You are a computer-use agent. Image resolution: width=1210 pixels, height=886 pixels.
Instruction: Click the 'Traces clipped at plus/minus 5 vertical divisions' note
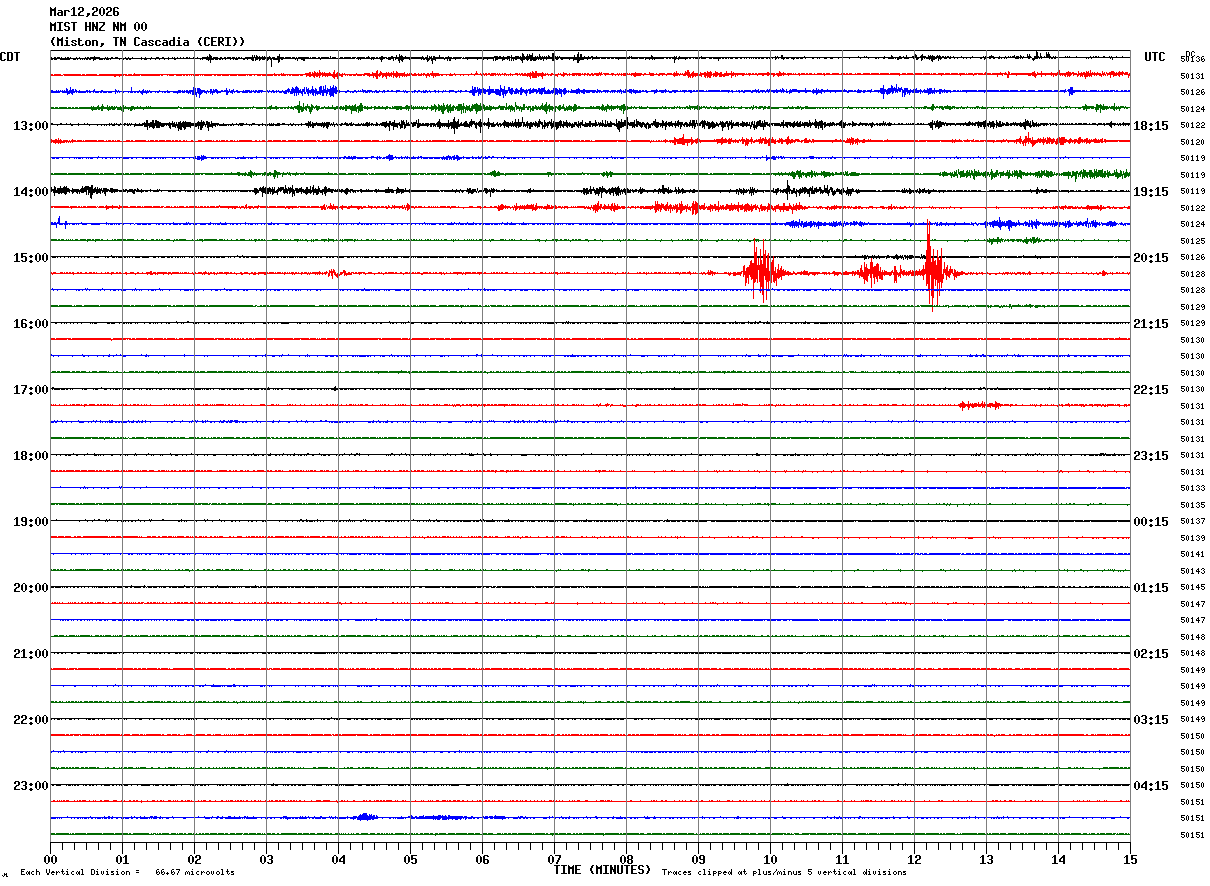point(784,873)
